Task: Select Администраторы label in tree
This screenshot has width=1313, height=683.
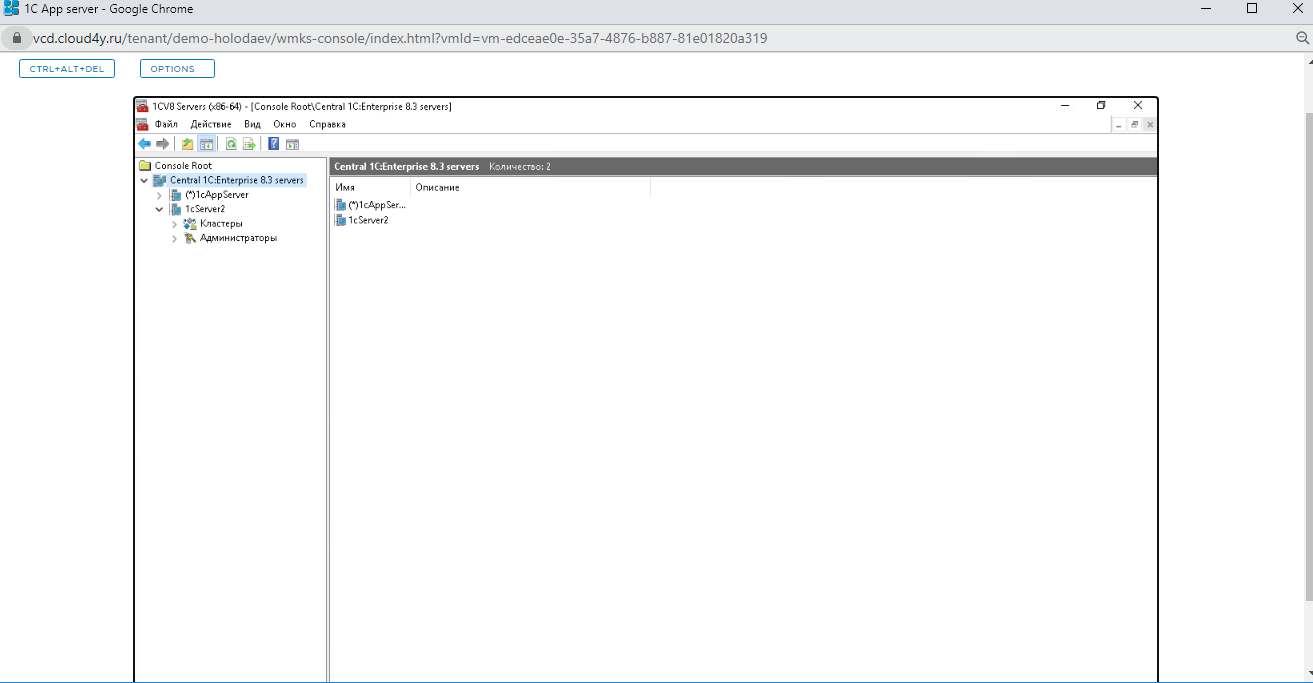Action: tap(238, 239)
